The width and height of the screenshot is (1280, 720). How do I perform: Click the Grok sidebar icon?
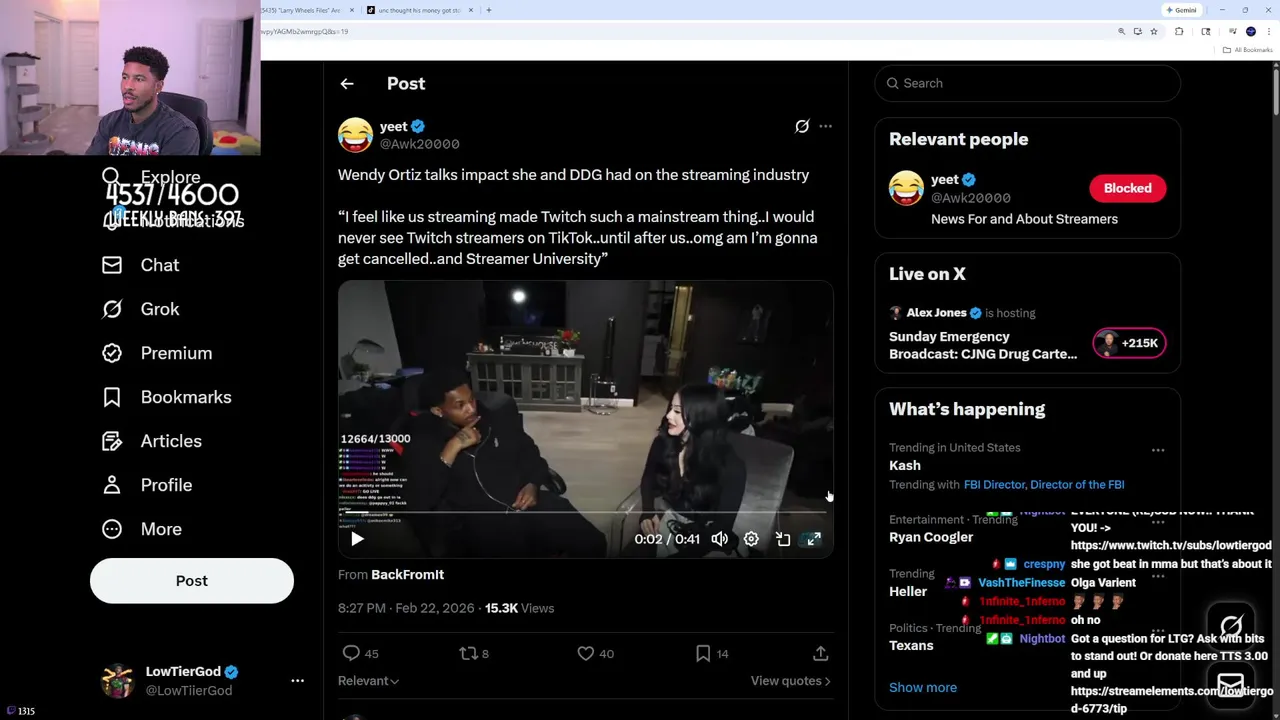click(112, 309)
